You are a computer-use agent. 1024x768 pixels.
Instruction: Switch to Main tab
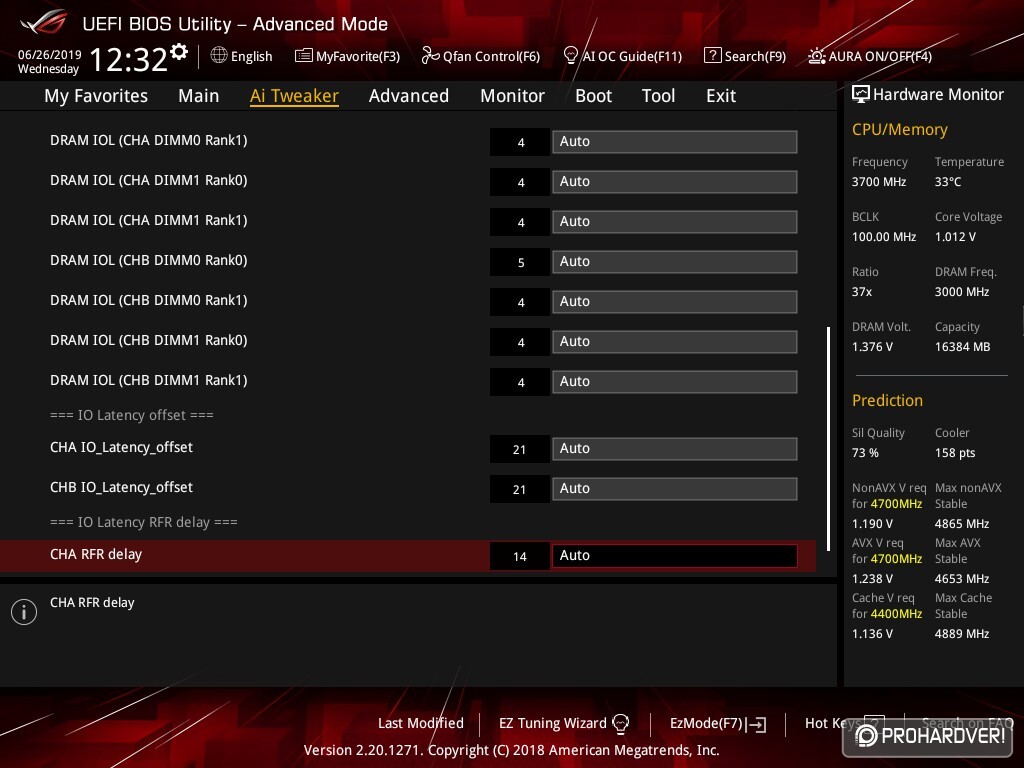click(199, 96)
